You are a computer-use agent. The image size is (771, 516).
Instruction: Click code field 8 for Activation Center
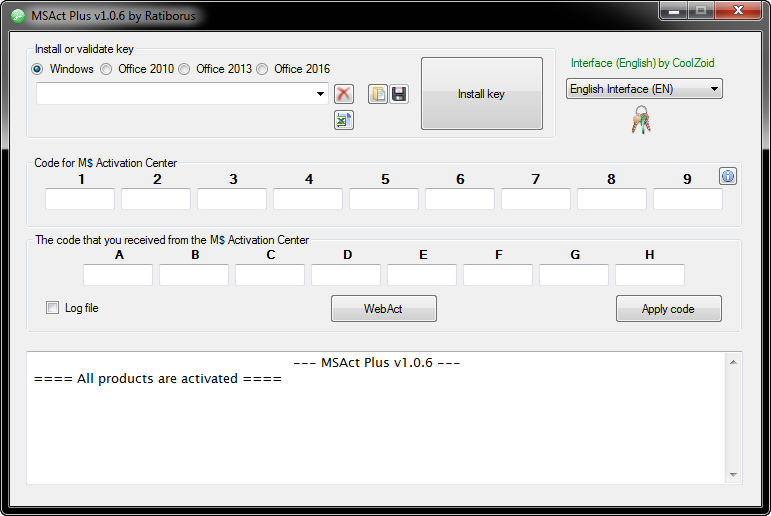(x=612, y=199)
